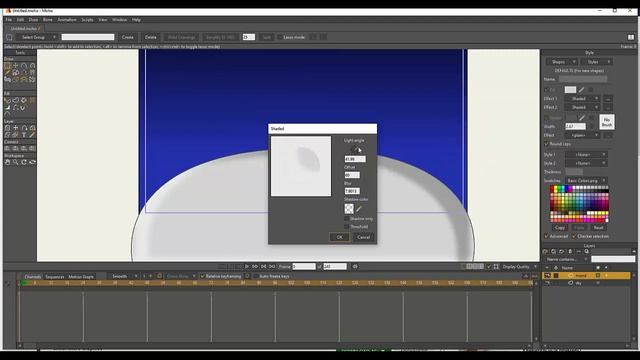Screen dimensions: 640x360
Task: Click the Shadow color swatch in Shaded dialog
Action: [x=349, y=209]
